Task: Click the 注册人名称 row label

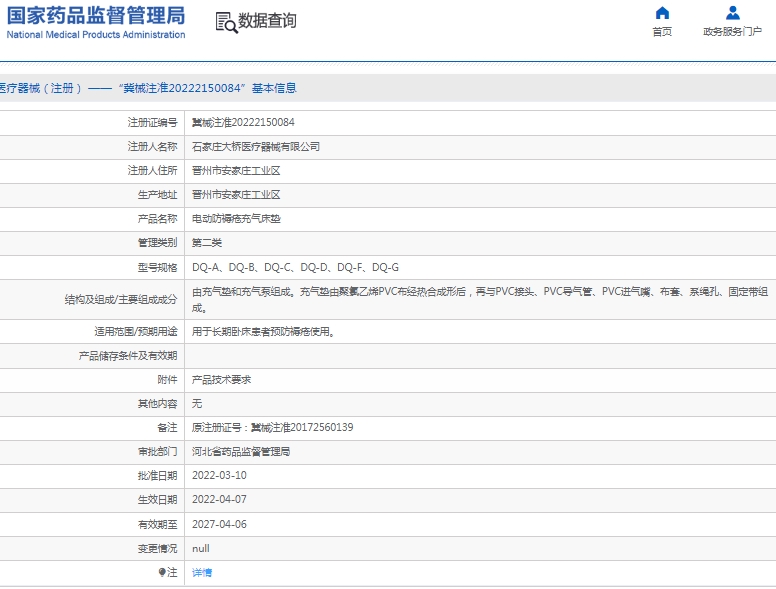Action: click(x=152, y=147)
